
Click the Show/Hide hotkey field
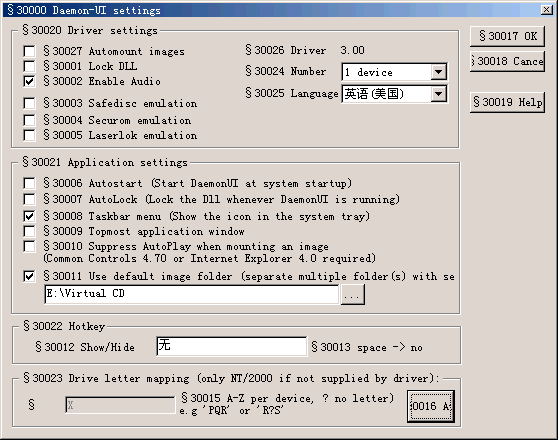[x=231, y=346]
